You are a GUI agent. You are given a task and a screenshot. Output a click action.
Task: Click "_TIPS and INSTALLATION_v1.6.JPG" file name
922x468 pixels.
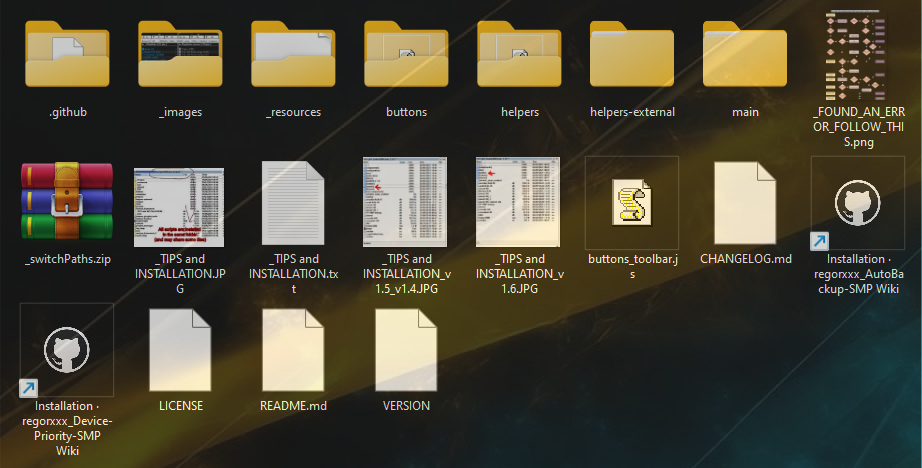pos(520,273)
